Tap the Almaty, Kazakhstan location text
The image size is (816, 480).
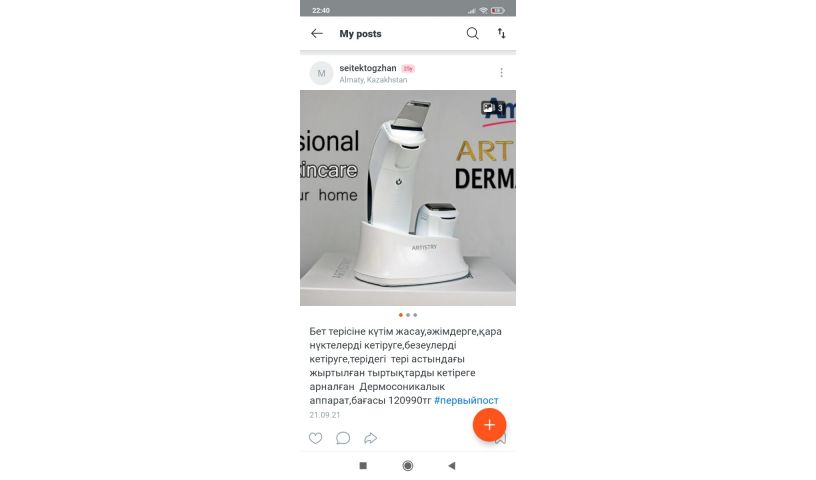tap(373, 80)
